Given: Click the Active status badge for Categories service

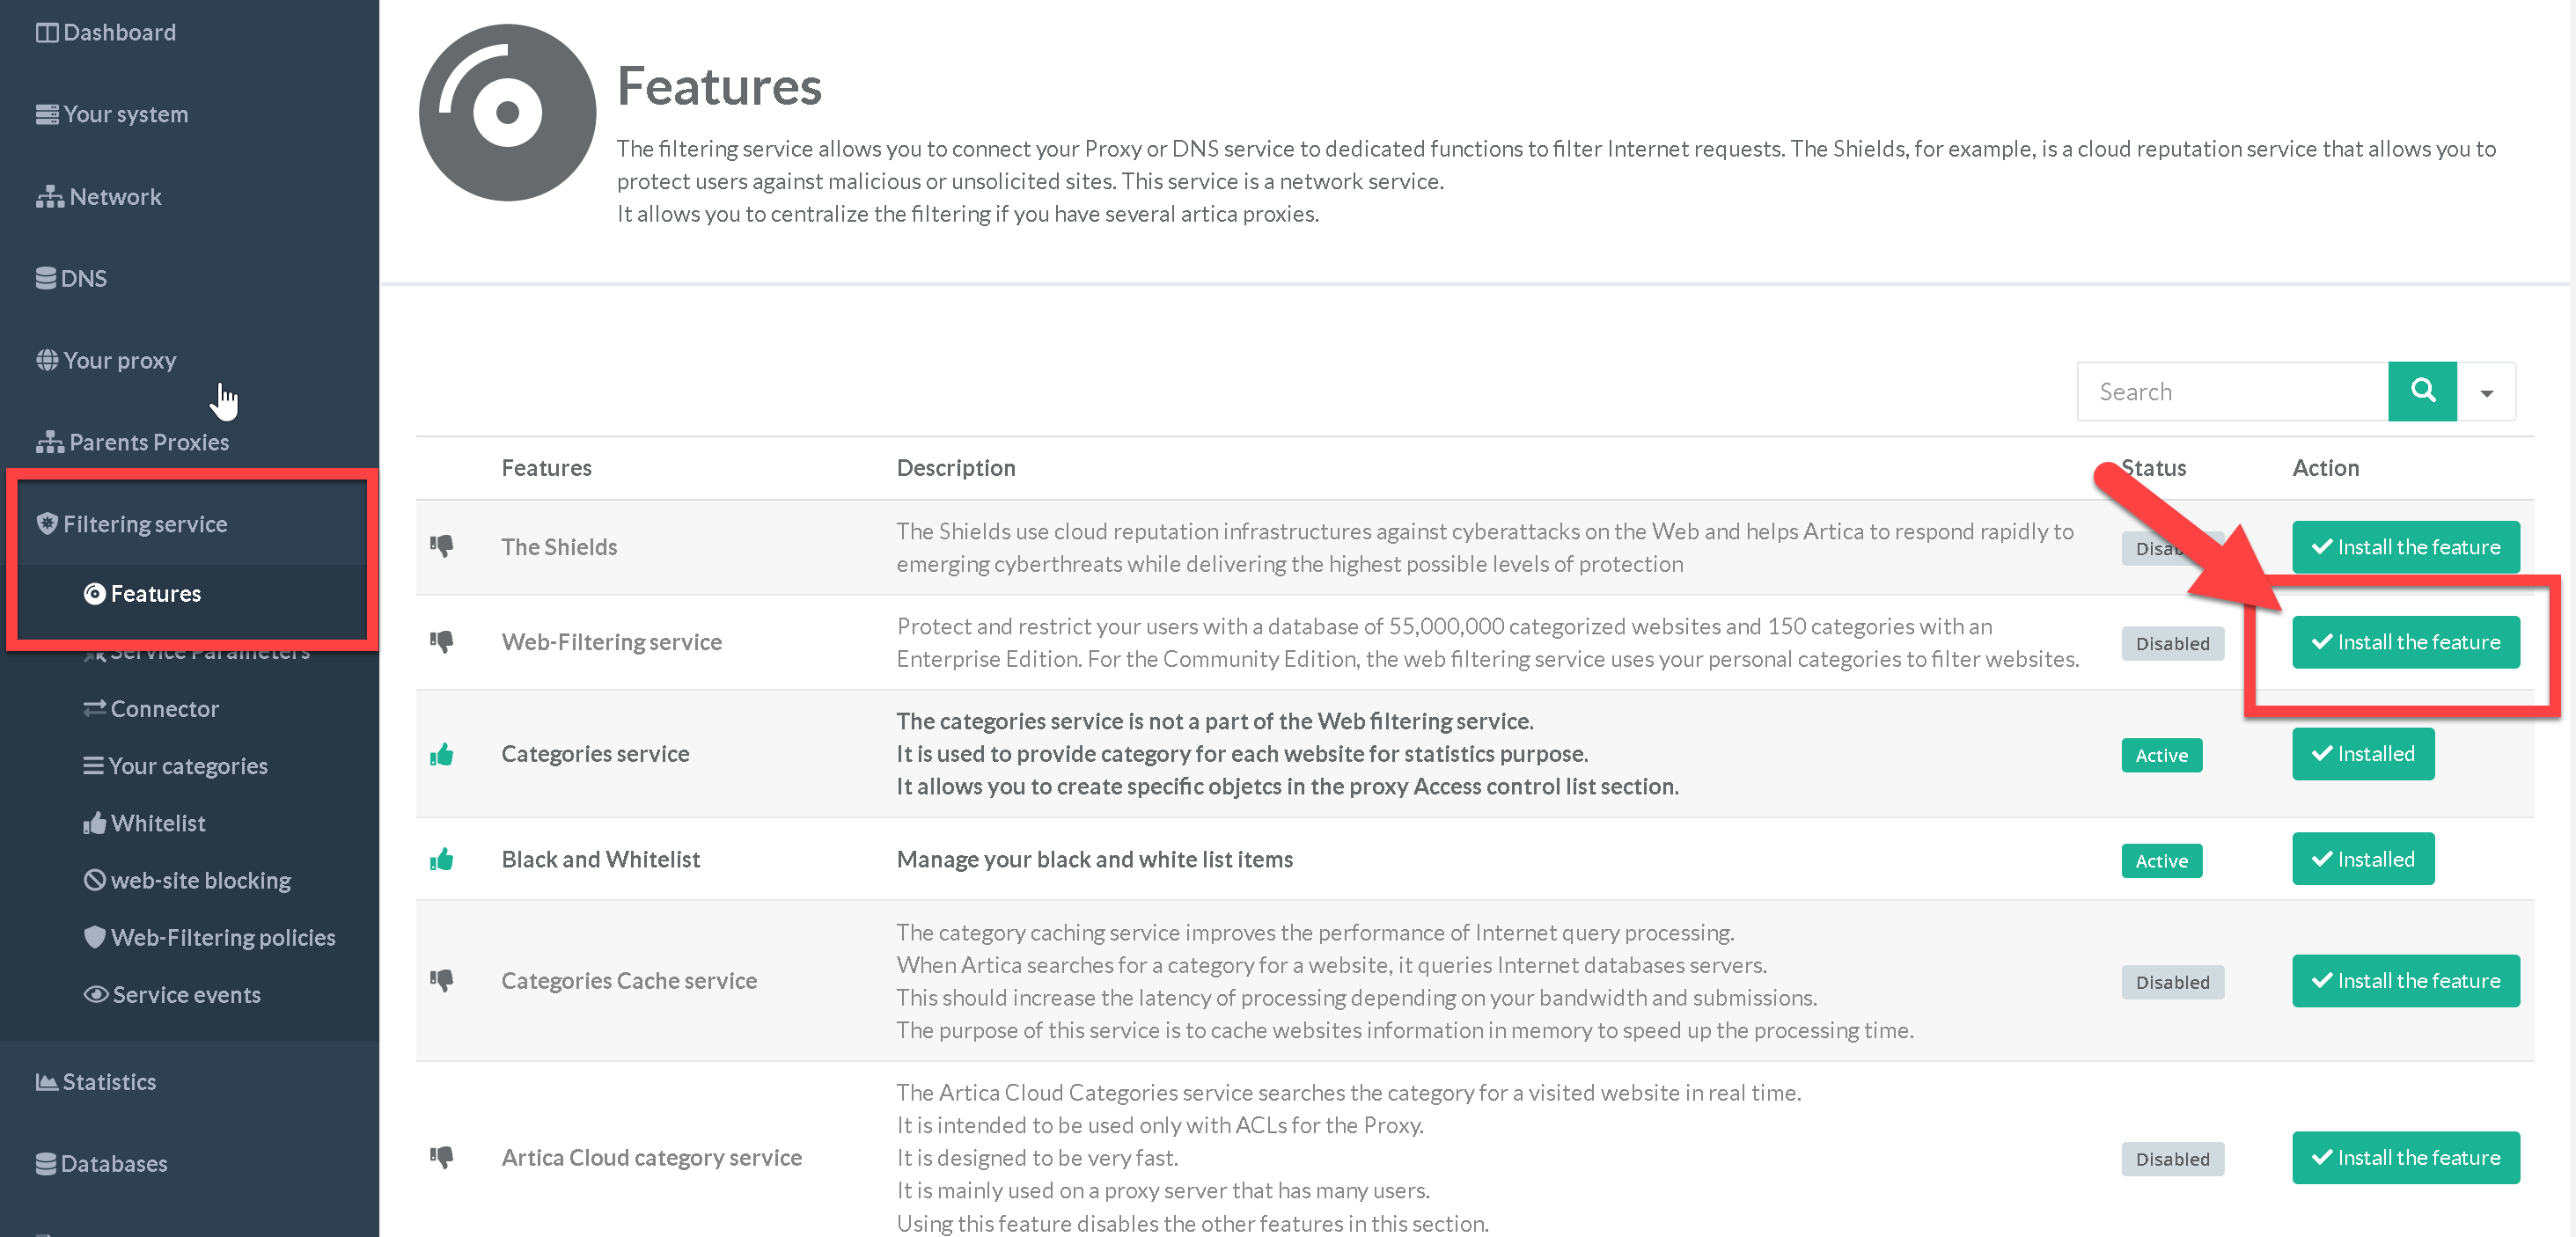Looking at the screenshot, I should click(x=2161, y=756).
